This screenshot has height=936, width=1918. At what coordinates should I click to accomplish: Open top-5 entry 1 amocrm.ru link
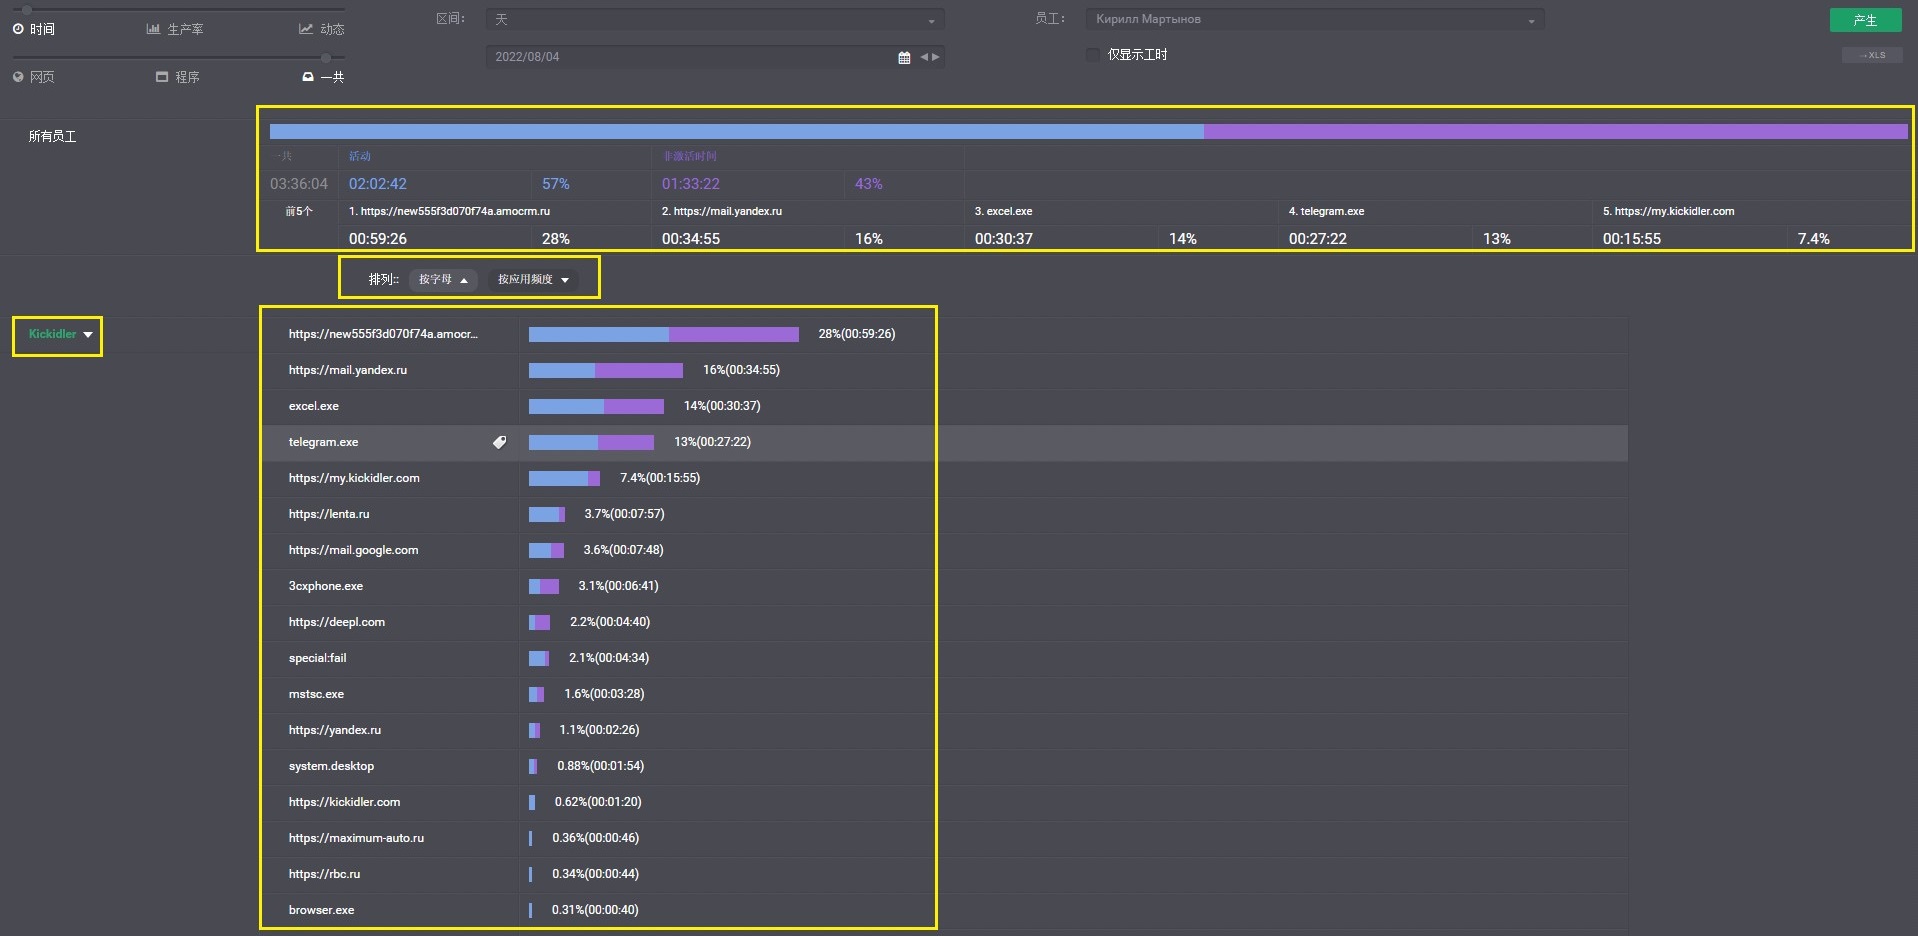click(449, 211)
